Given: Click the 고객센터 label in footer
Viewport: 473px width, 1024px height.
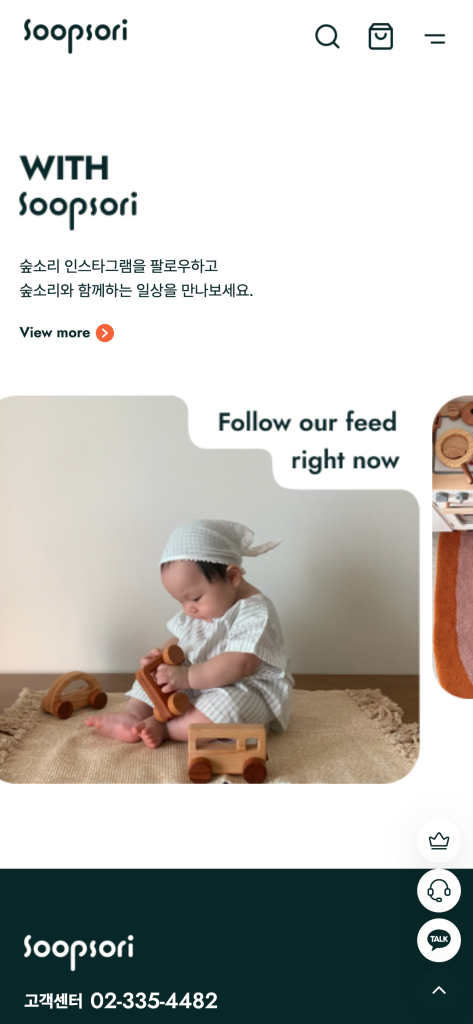Looking at the screenshot, I should pyautogui.click(x=54, y=1001).
